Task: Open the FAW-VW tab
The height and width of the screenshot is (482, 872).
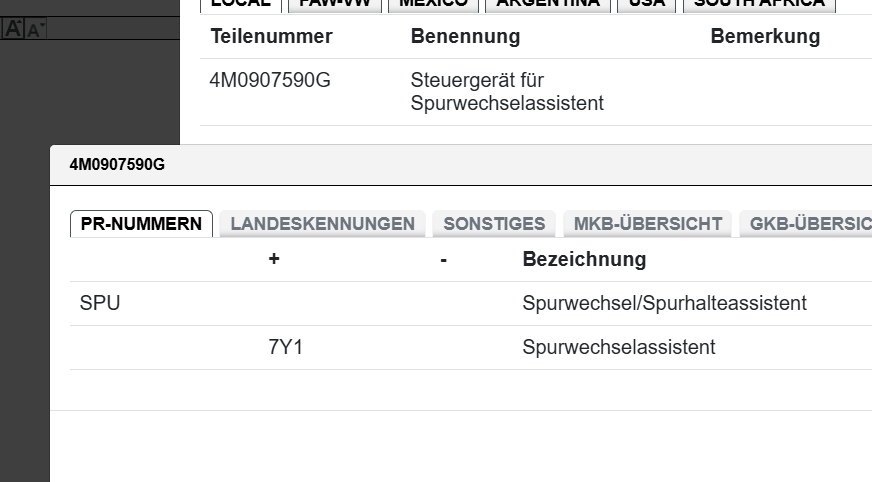Action: coord(335,3)
